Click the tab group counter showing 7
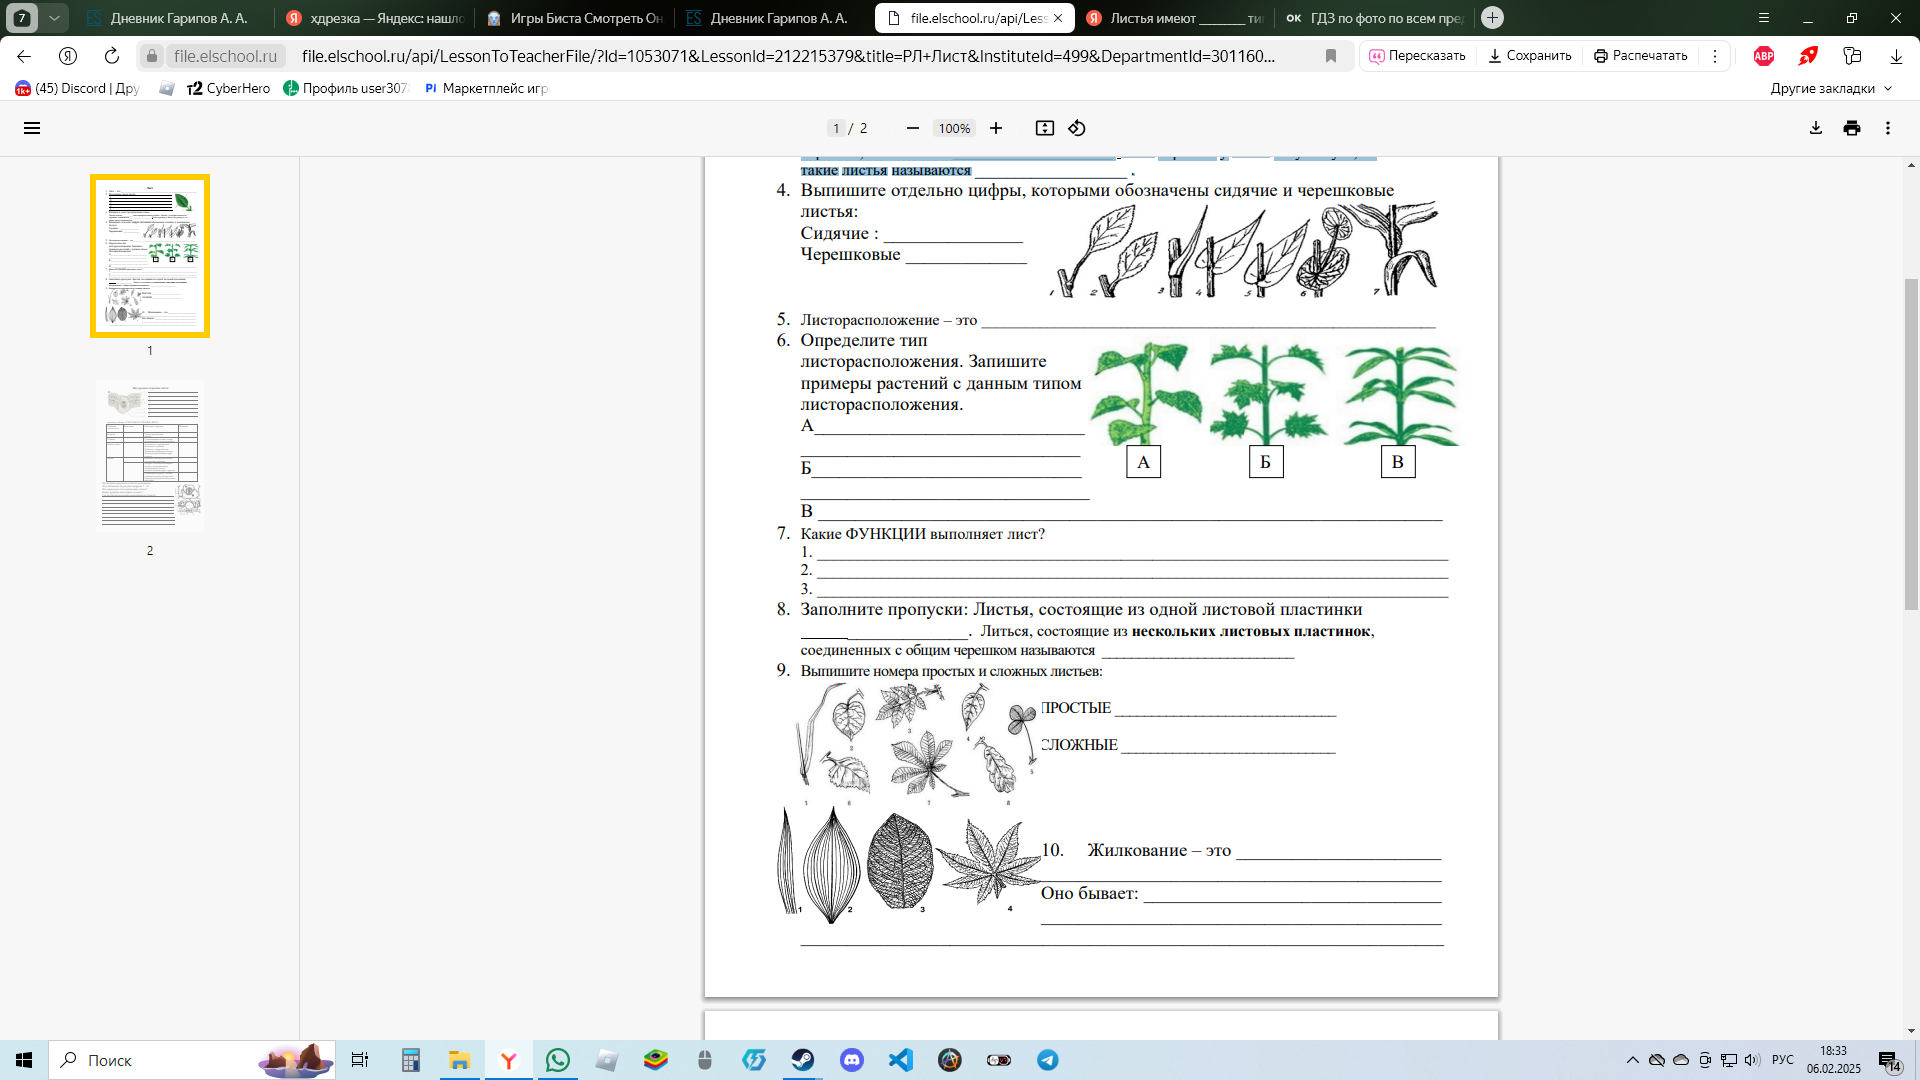Screen dimensions: 1920x1080 point(22,18)
